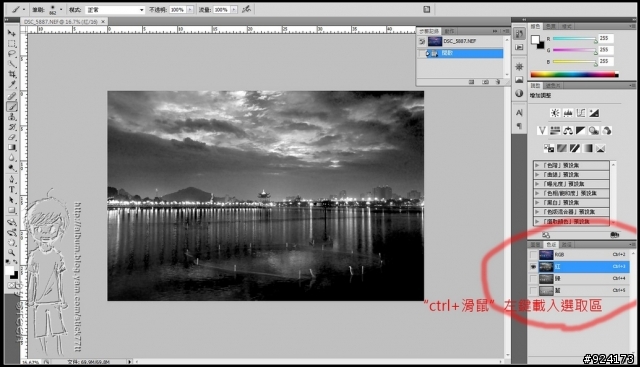Switch to the Paths tab
Image resolution: width=640 pixels, height=367 pixels.
567,245
